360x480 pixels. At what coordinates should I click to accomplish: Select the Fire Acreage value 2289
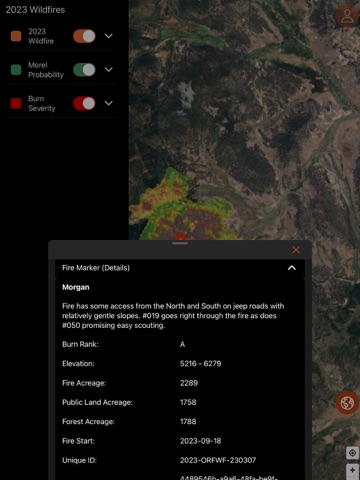click(189, 383)
